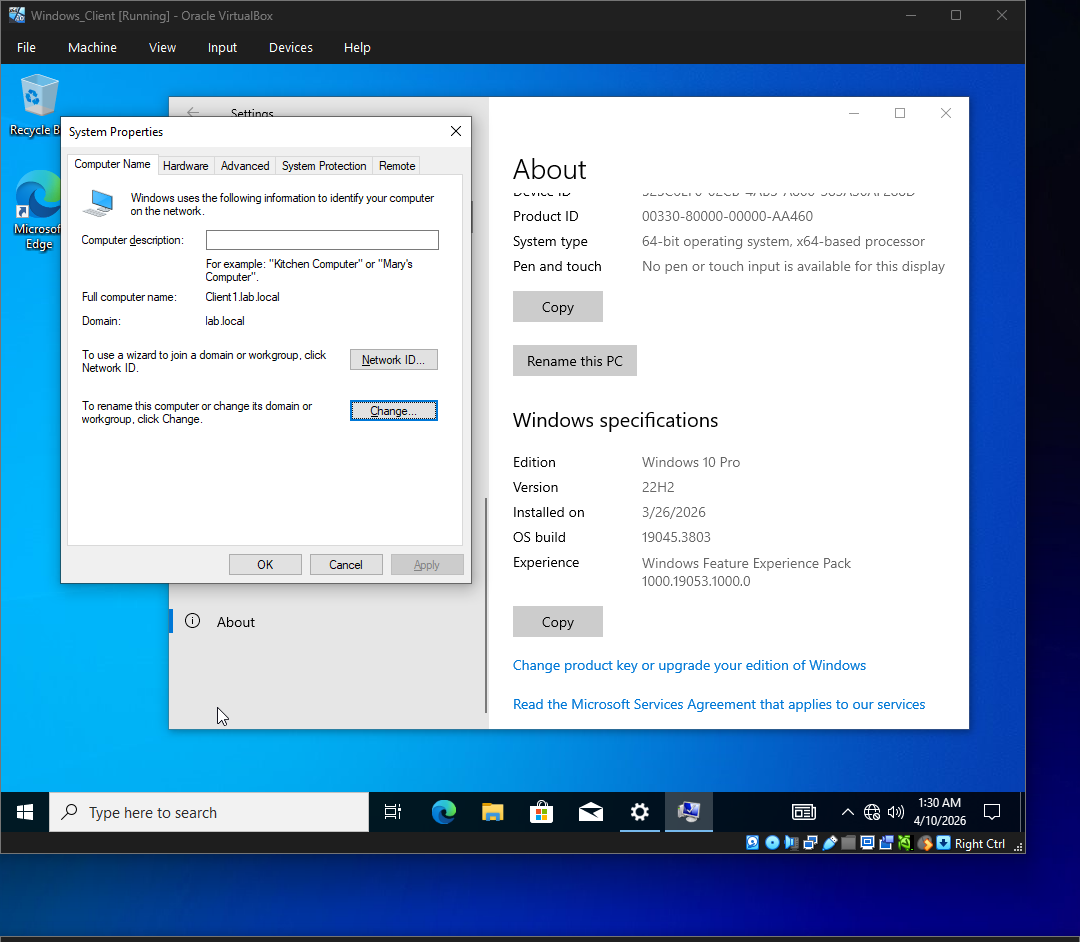This screenshot has width=1080, height=942.
Task: Click Settings gear in taskbar
Action: pos(640,813)
